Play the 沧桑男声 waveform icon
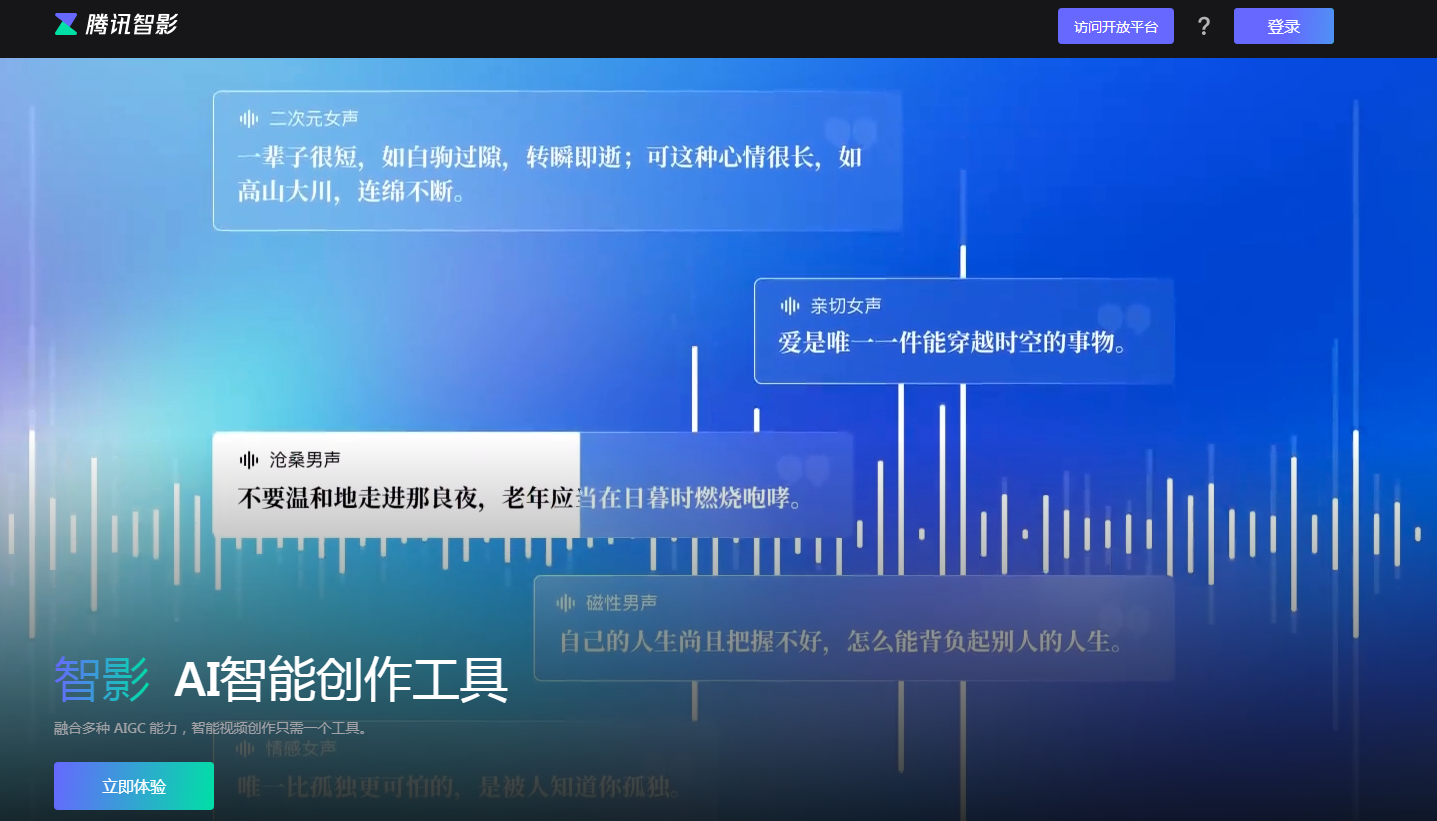The image size is (1437, 821). [247, 459]
